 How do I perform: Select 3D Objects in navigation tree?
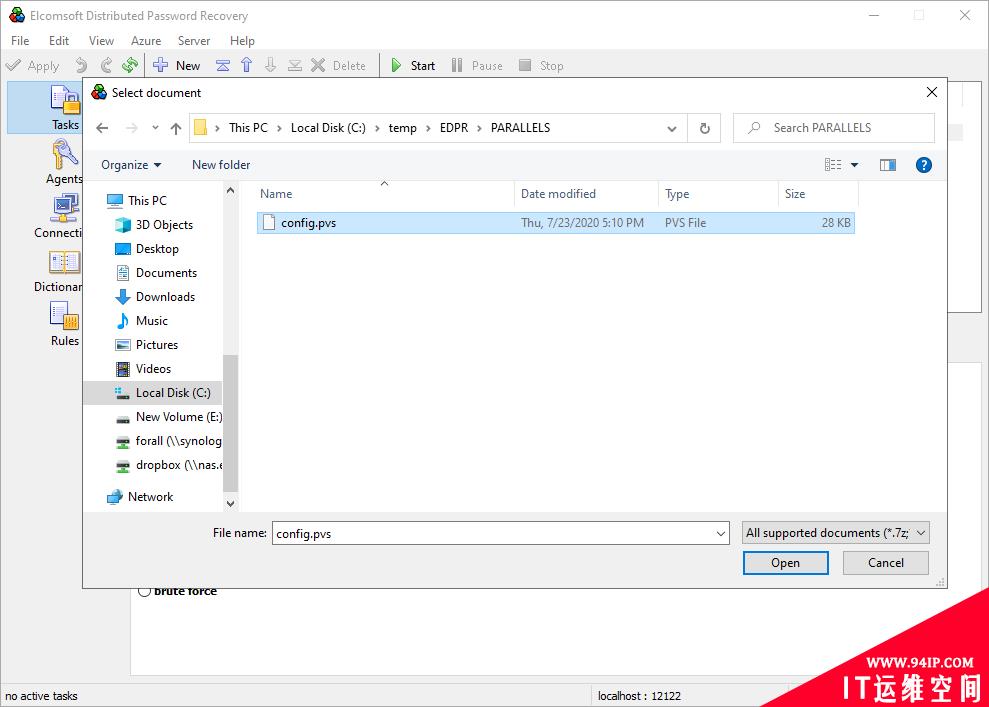point(154,225)
